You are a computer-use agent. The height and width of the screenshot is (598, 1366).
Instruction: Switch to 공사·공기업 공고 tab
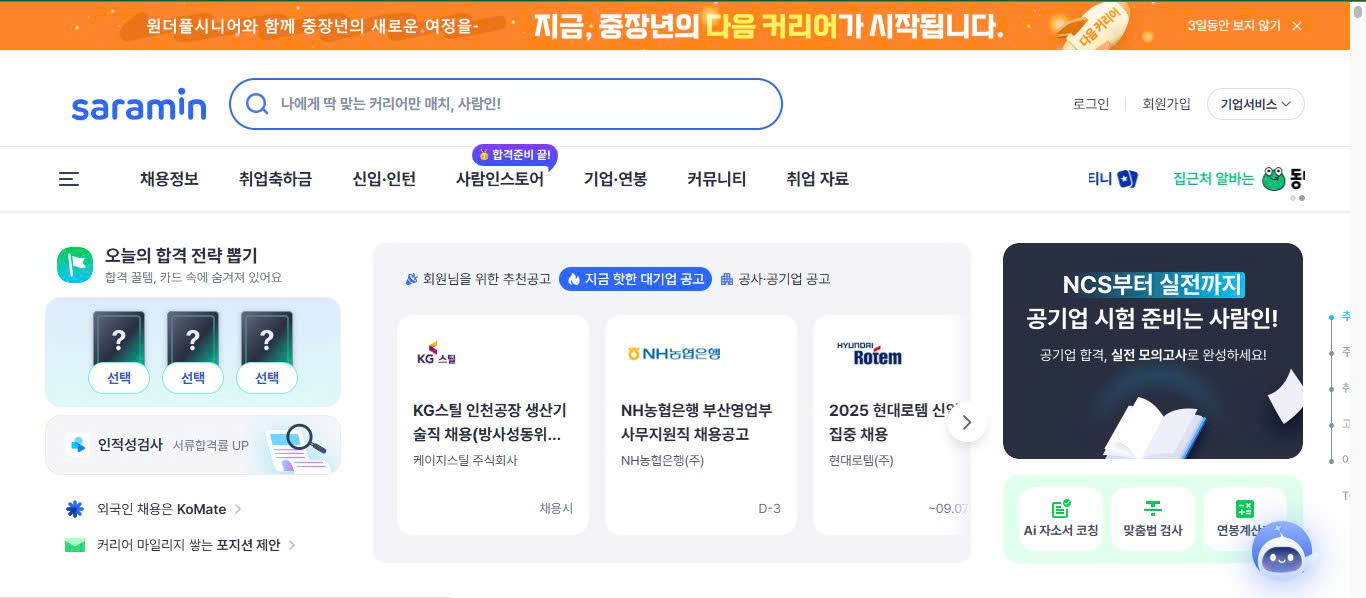pyautogui.click(x=775, y=279)
